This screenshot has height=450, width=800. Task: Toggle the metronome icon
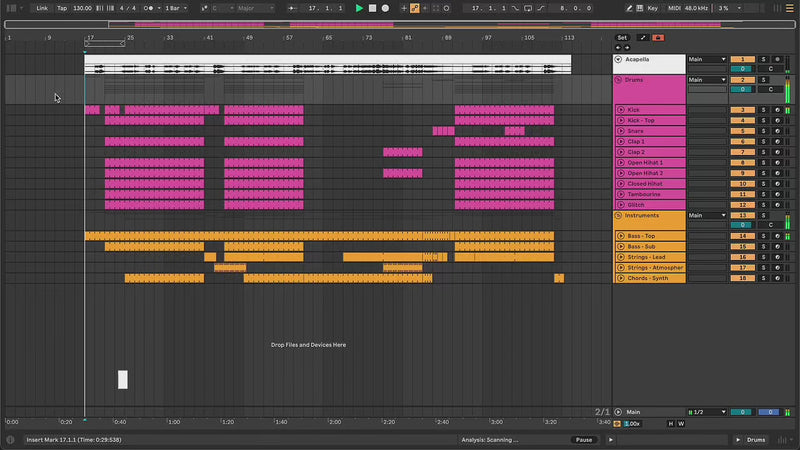click(x=149, y=8)
